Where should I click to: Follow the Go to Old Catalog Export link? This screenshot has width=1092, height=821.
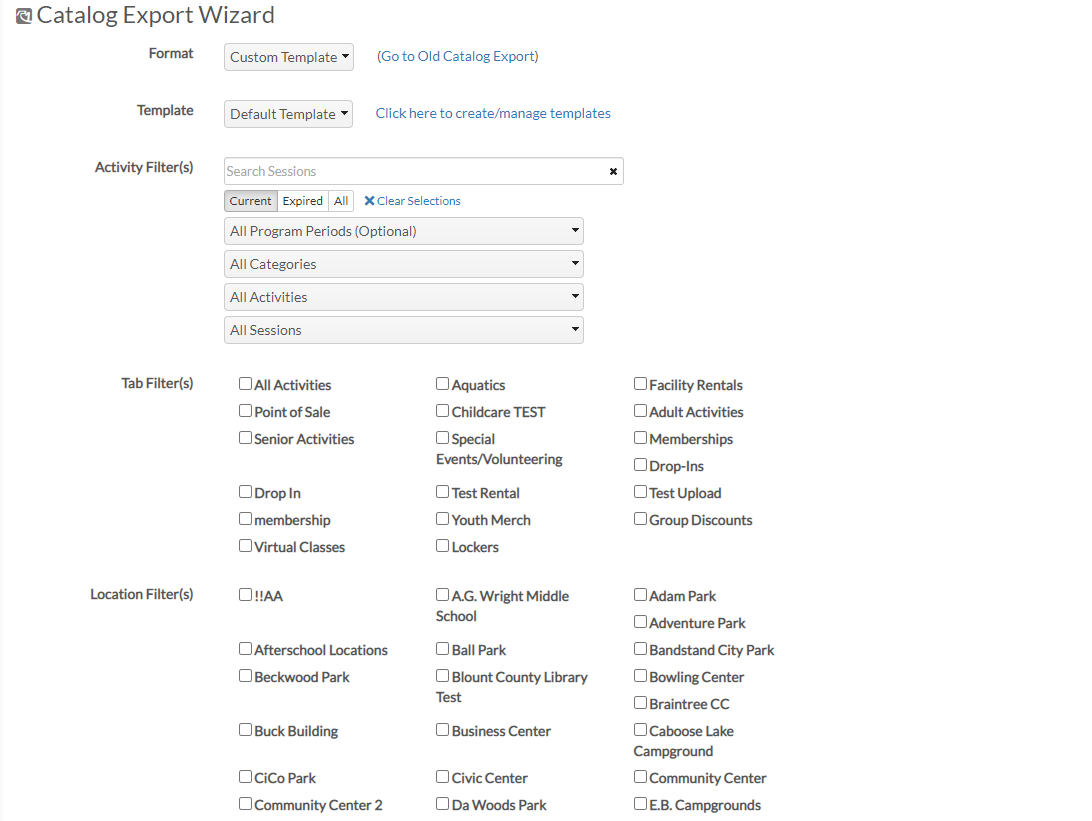(458, 56)
